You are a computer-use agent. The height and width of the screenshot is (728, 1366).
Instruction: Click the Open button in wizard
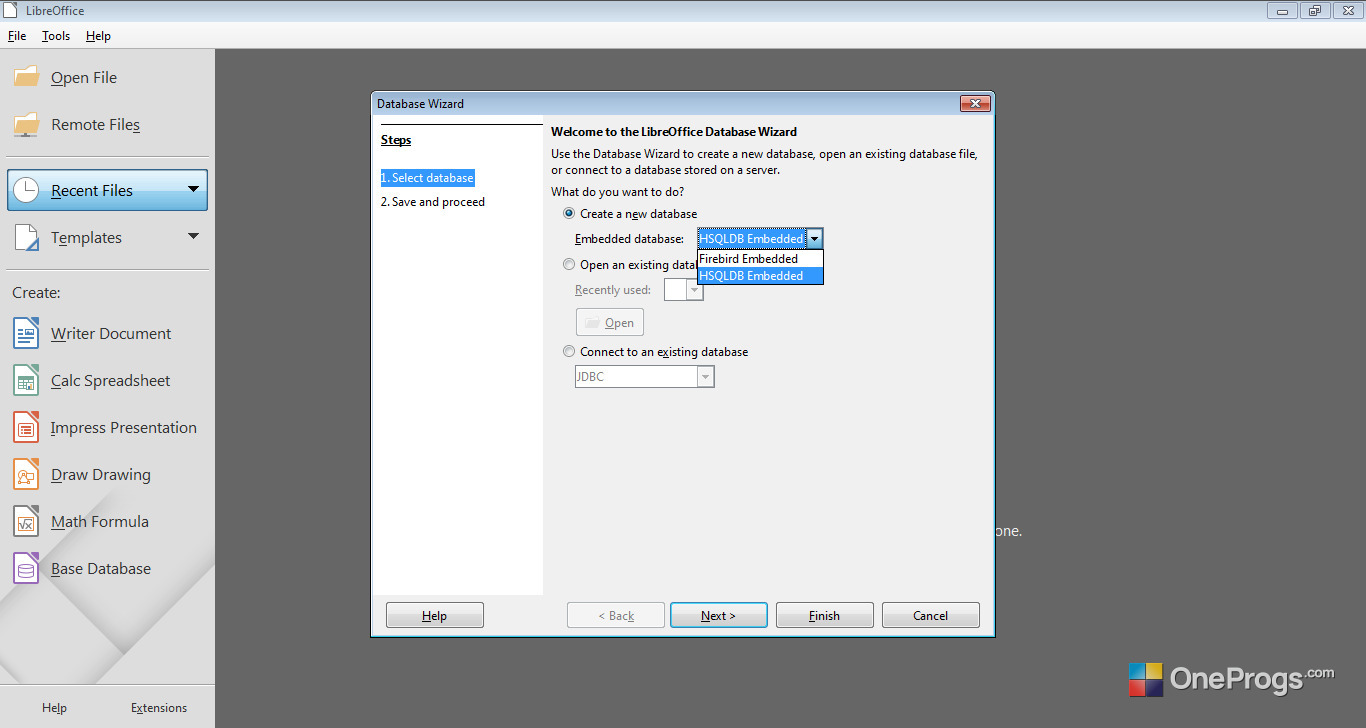tap(610, 322)
